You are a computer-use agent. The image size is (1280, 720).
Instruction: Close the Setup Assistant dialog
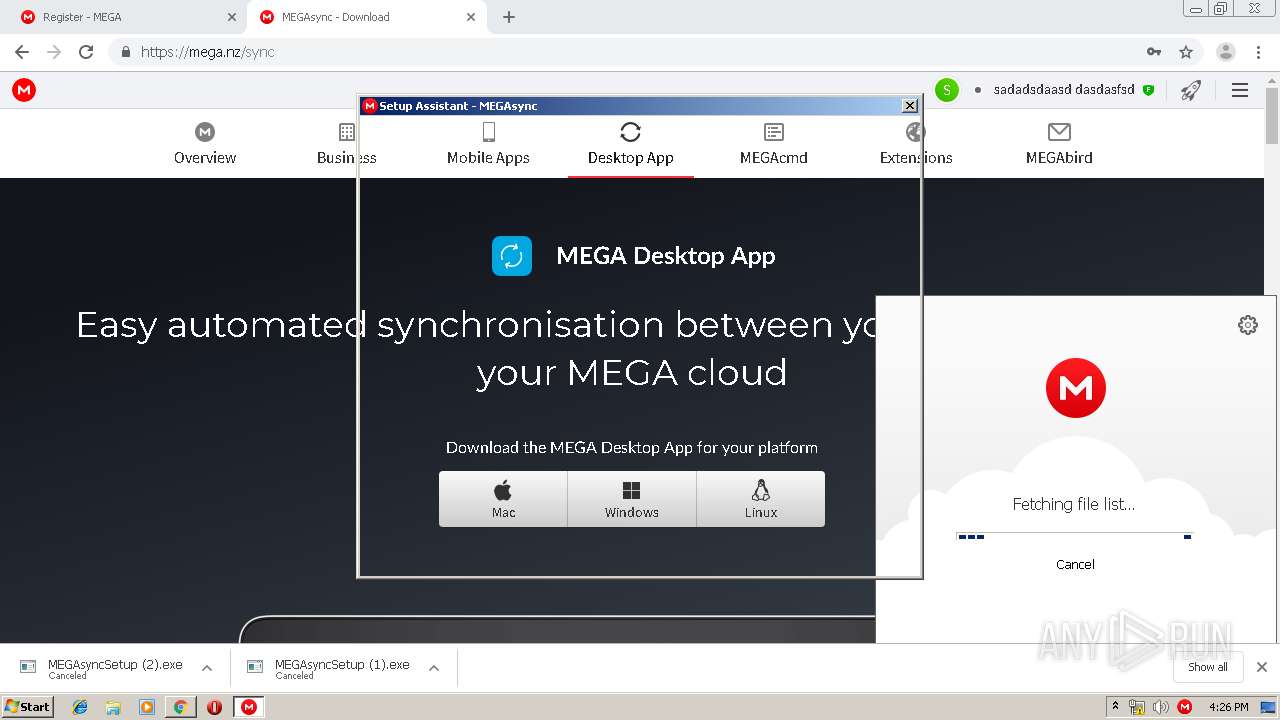[909, 105]
